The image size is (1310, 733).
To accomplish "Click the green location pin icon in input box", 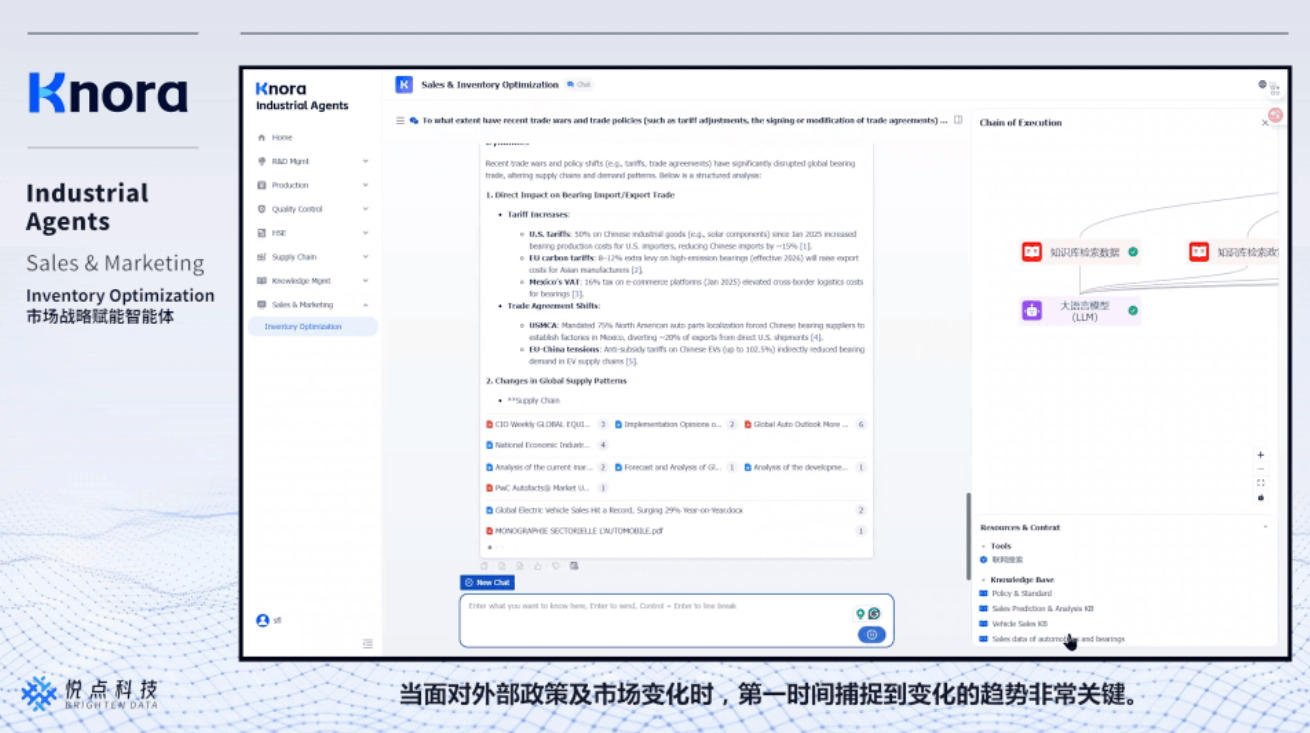I will pos(860,614).
